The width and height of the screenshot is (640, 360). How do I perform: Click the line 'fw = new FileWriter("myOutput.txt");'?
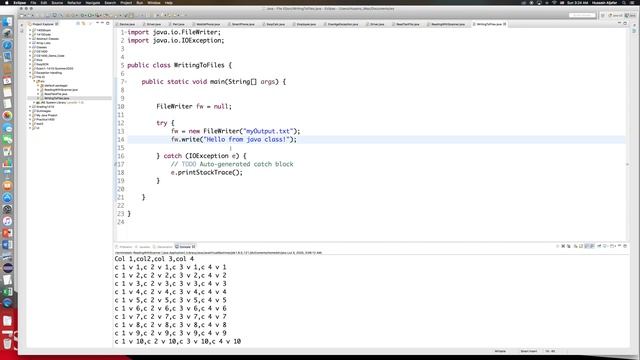pos(236,131)
